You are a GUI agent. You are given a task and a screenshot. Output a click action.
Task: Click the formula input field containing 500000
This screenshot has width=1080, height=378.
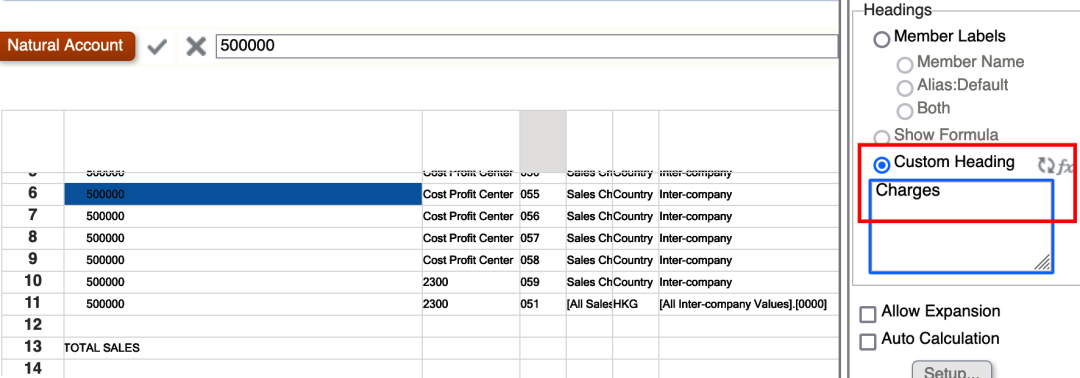click(x=527, y=46)
